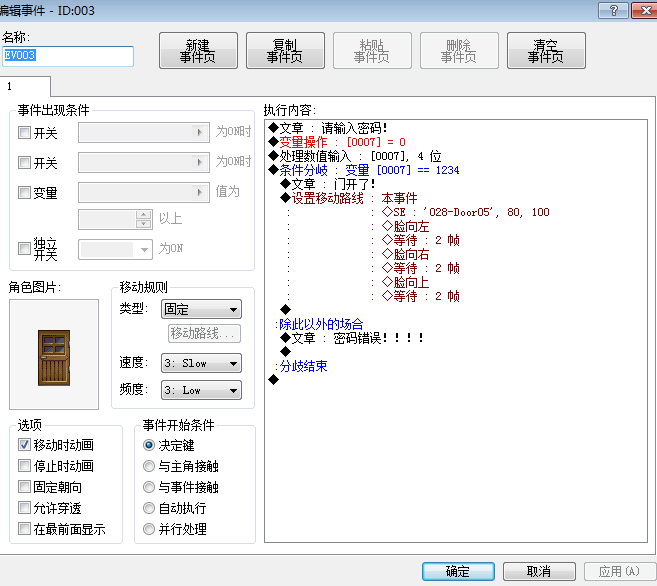Enable the first 开关 condition checkbox
The width and height of the screenshot is (657, 586).
click(x=24, y=133)
